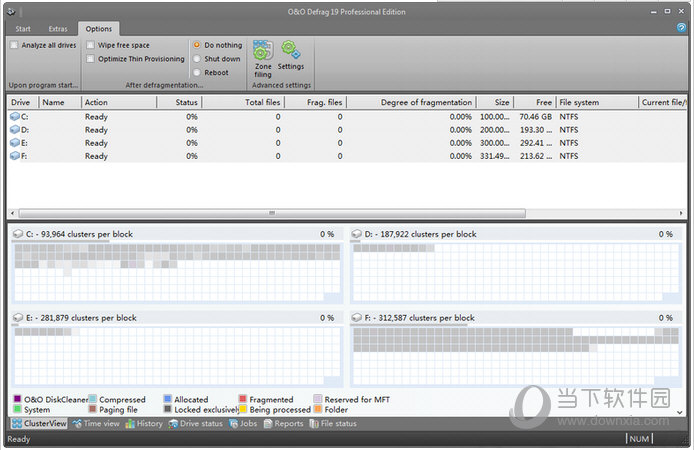The height and width of the screenshot is (450, 694).
Task: Click the C: cluster block map
Action: coord(177,272)
